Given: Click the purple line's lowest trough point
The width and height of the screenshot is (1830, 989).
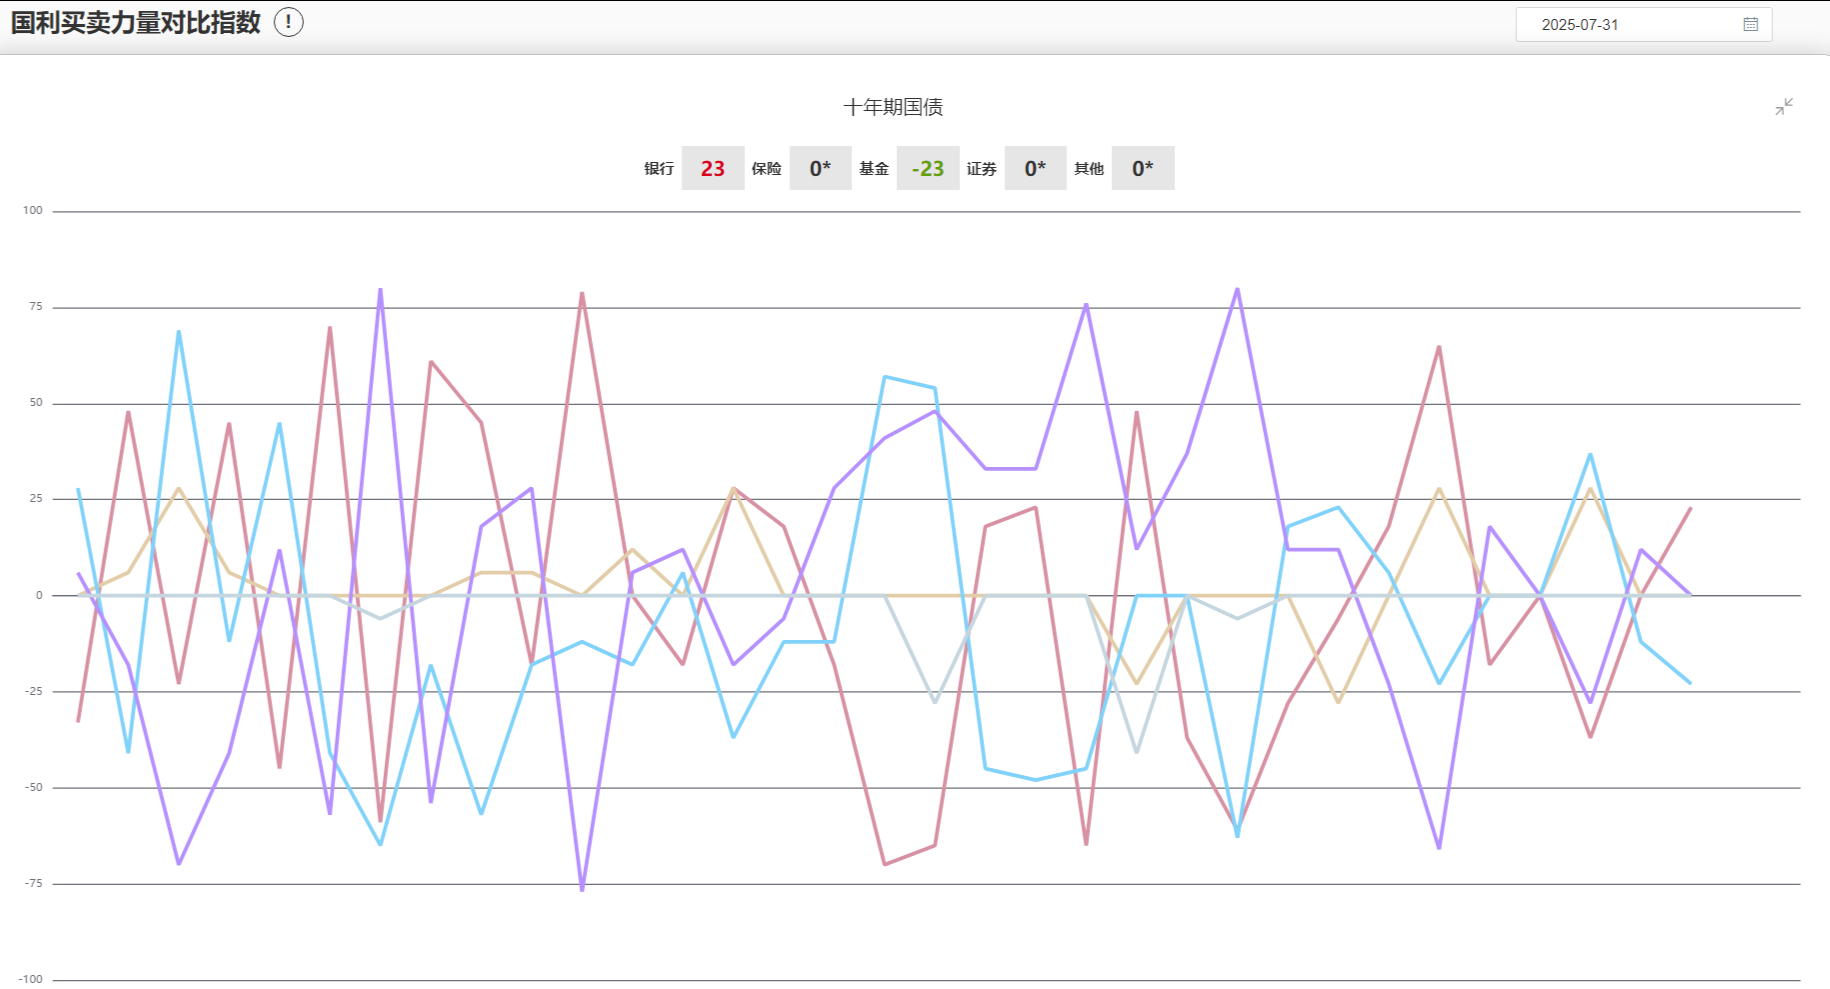Looking at the screenshot, I should (582, 889).
